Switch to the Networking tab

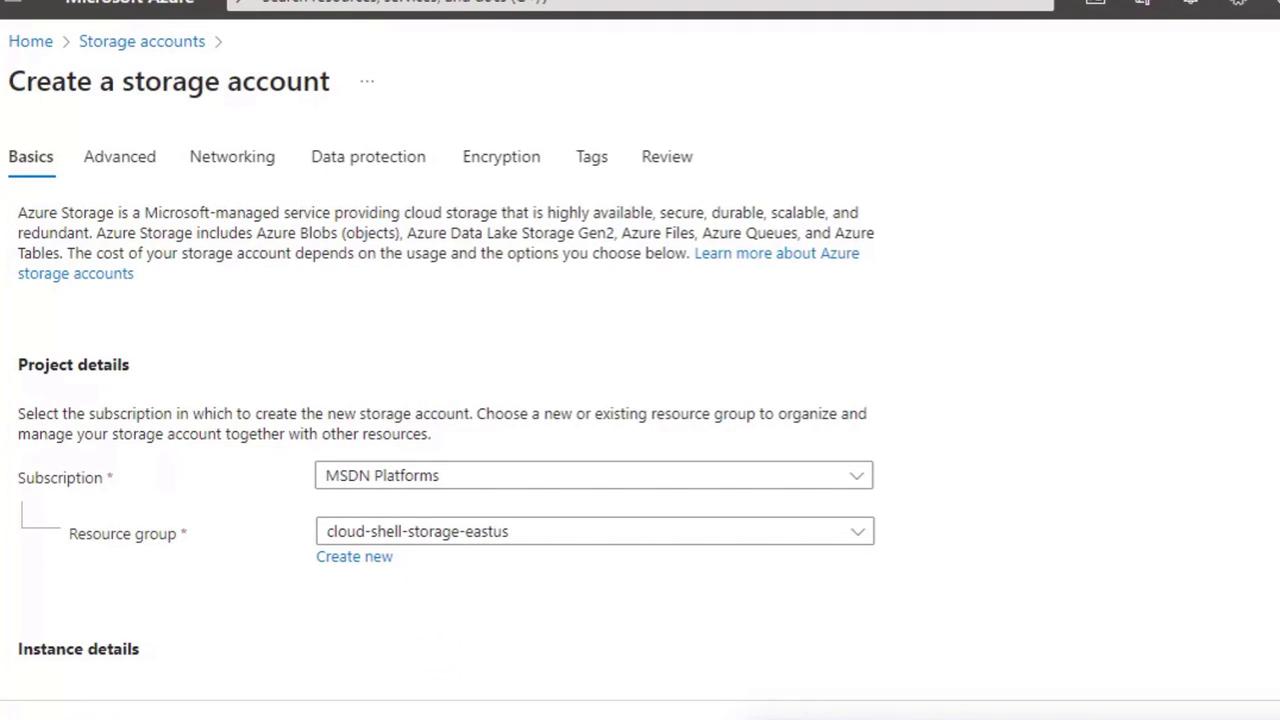(232, 157)
